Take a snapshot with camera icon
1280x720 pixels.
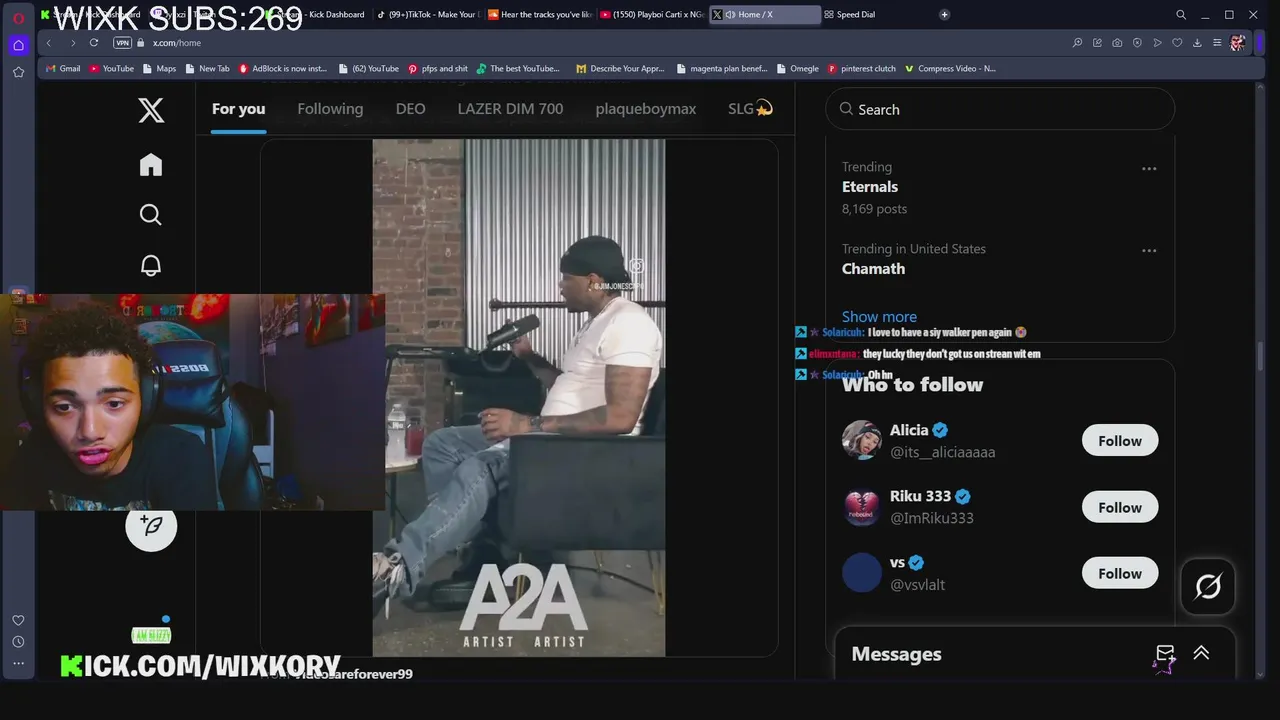(1117, 43)
